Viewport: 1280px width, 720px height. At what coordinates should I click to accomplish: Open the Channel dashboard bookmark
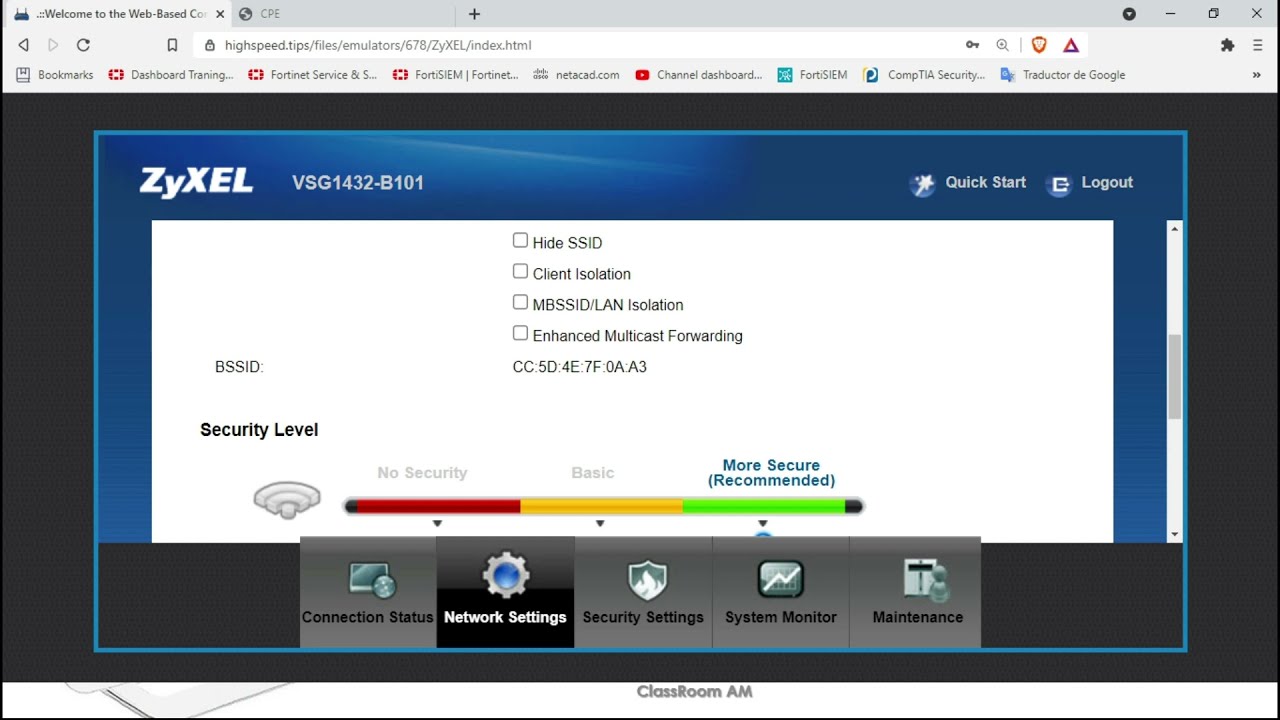(699, 75)
